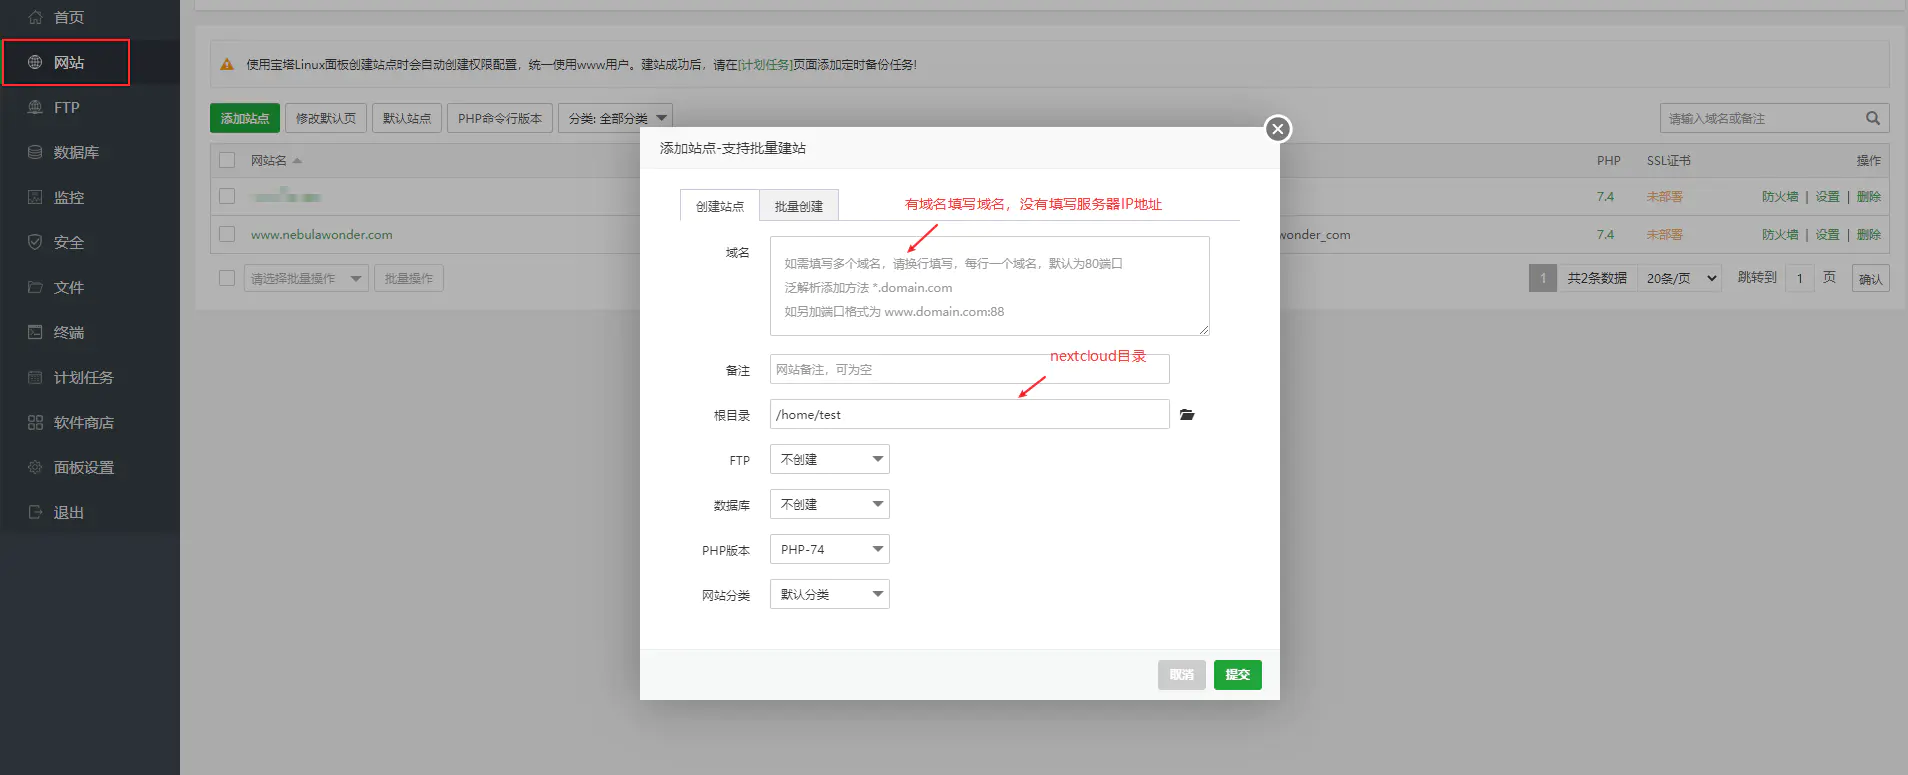This screenshot has height=775, width=1908.
Task: Open the 分类: 全部分类 dropdown
Action: (615, 118)
